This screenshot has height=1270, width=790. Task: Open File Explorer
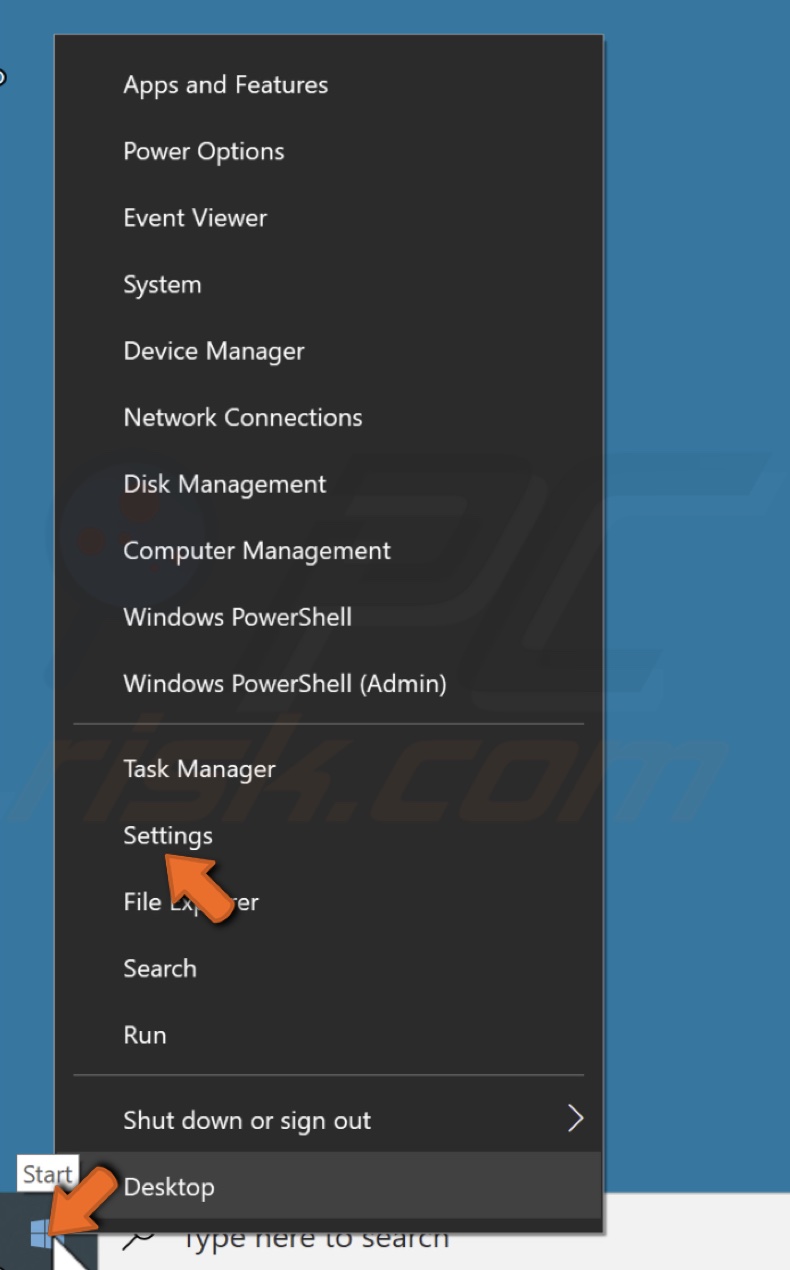pos(190,902)
